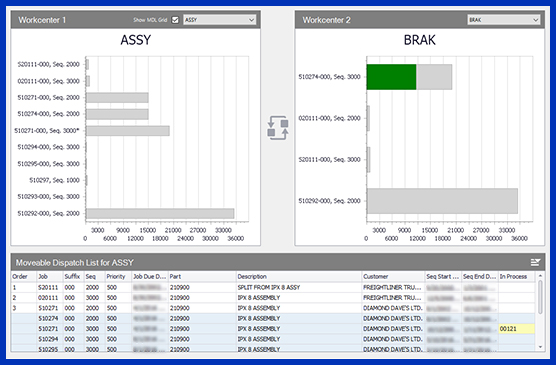
Task: Click SPLIT FROM IPX 8 ASSY description
Action: pos(269,287)
